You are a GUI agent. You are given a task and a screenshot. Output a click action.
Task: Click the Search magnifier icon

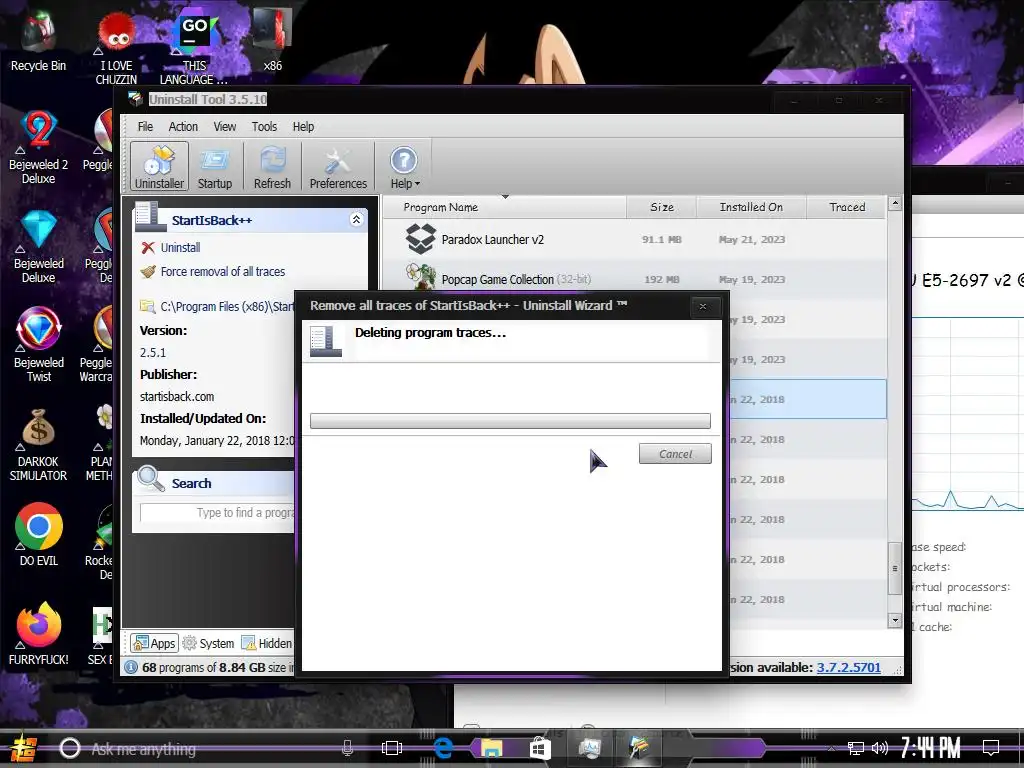151,480
